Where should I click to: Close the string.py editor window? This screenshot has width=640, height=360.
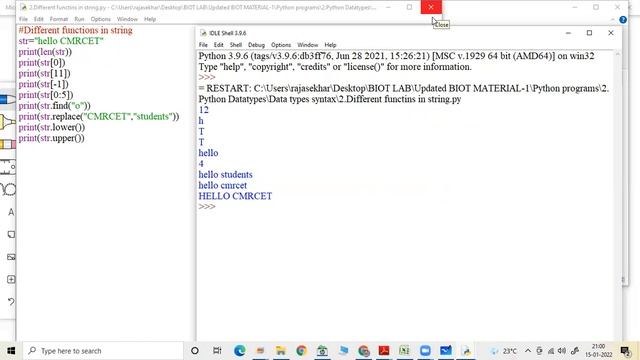click(431, 7)
